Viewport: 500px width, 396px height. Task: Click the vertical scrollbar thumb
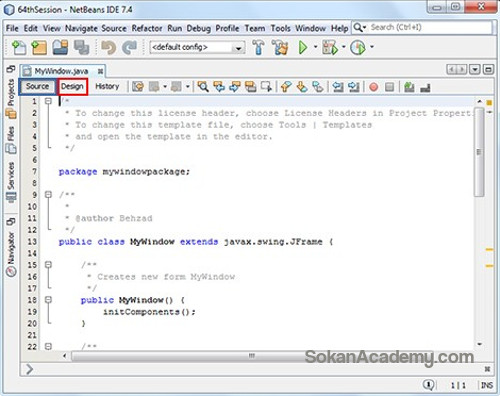coord(479,152)
